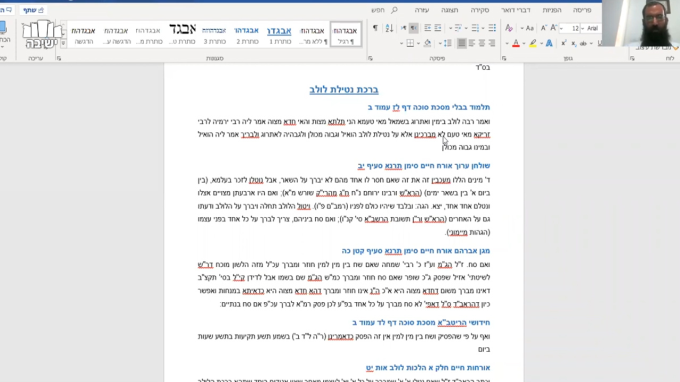Click the Change Case Aa icon
This screenshot has width=680, height=382.
click(530, 29)
